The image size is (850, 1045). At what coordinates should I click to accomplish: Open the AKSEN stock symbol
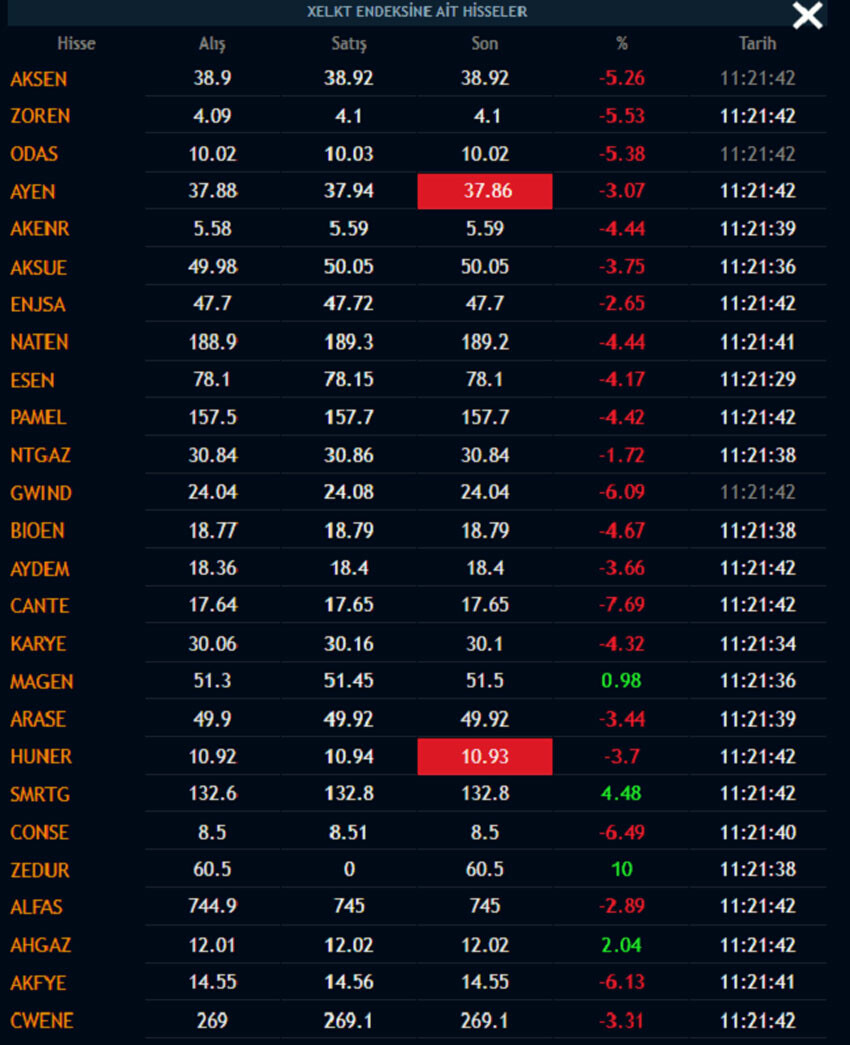tap(39, 79)
